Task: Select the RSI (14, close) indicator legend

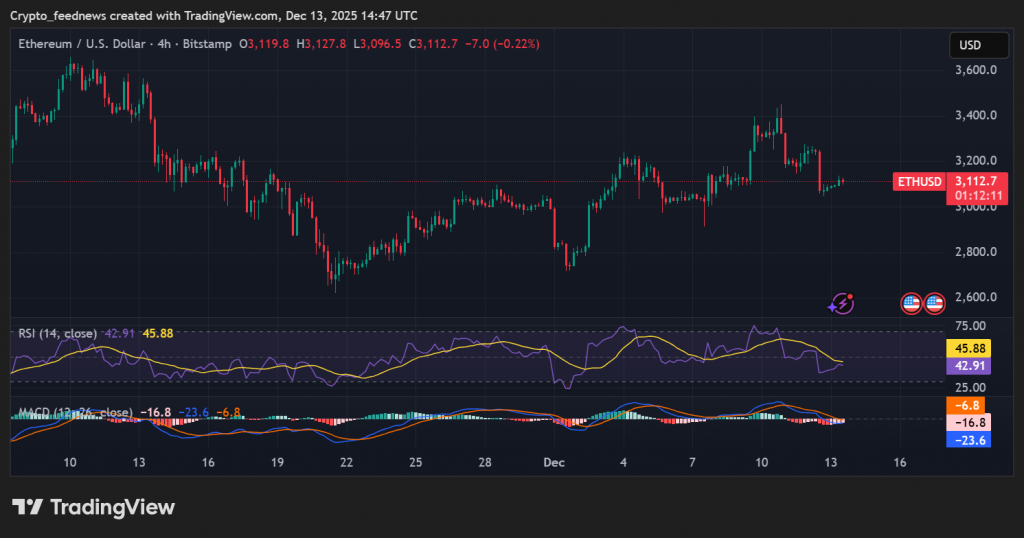Action: point(58,333)
